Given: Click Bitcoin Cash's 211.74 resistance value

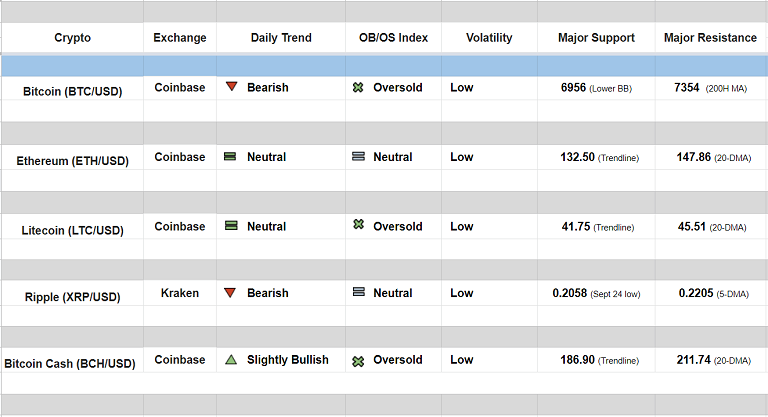Looking at the screenshot, I should tap(693, 360).
